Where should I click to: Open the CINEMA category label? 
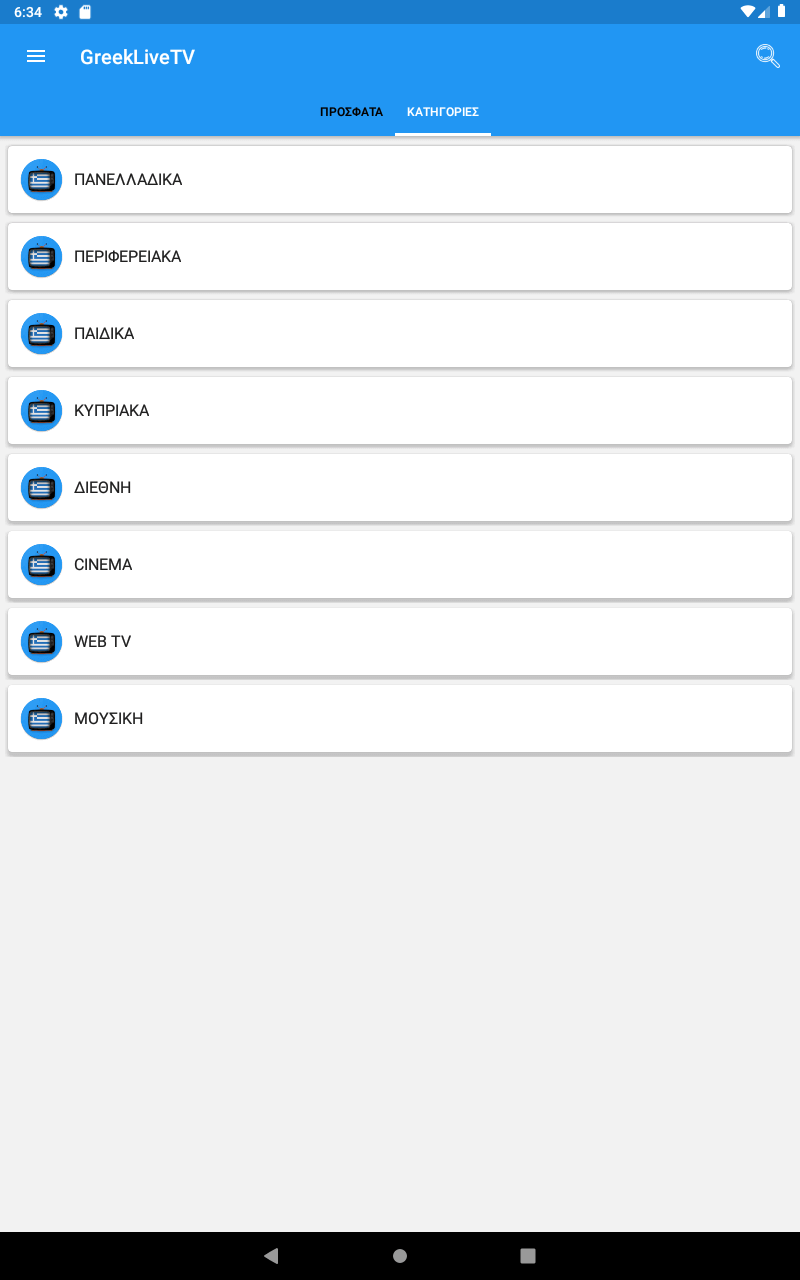click(x=103, y=565)
